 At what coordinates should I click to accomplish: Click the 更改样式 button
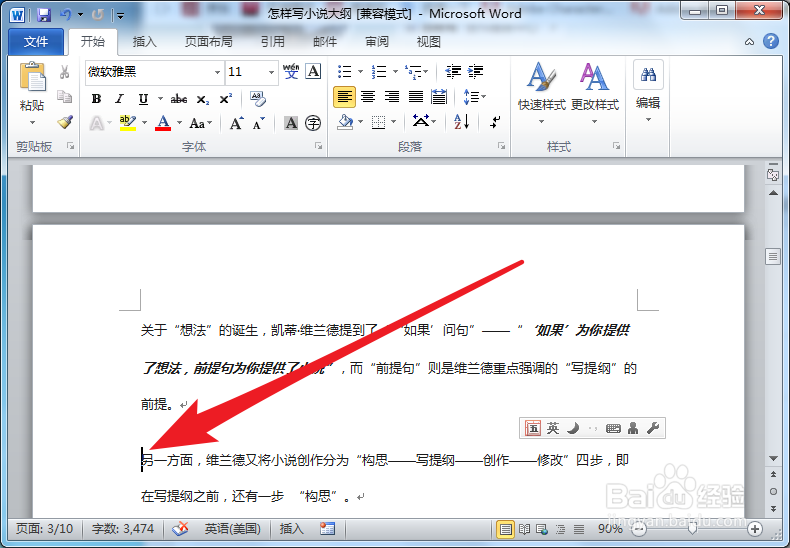(595, 94)
